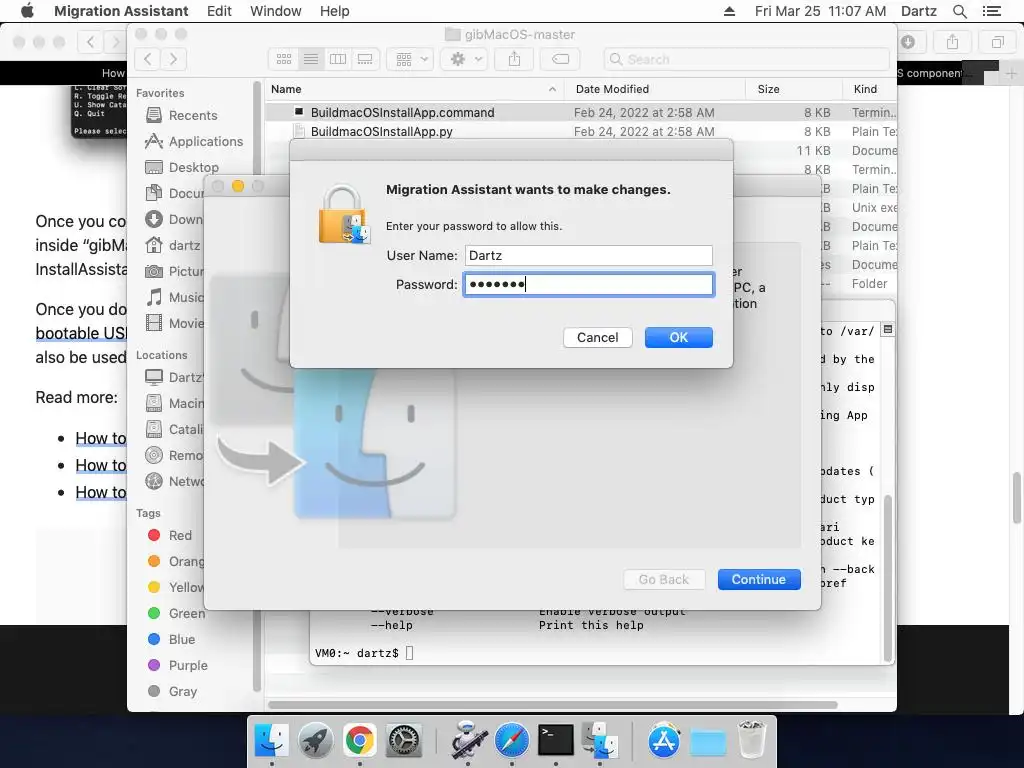Open Safari from the Dock
The image size is (1024, 768).
point(511,741)
